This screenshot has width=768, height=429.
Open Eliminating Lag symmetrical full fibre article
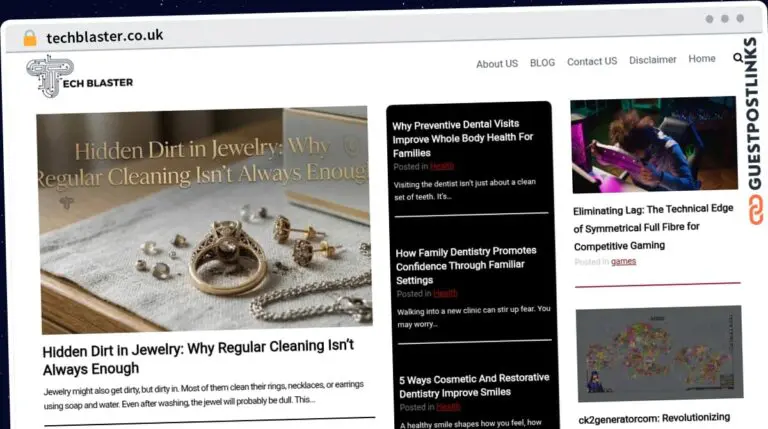653,227
